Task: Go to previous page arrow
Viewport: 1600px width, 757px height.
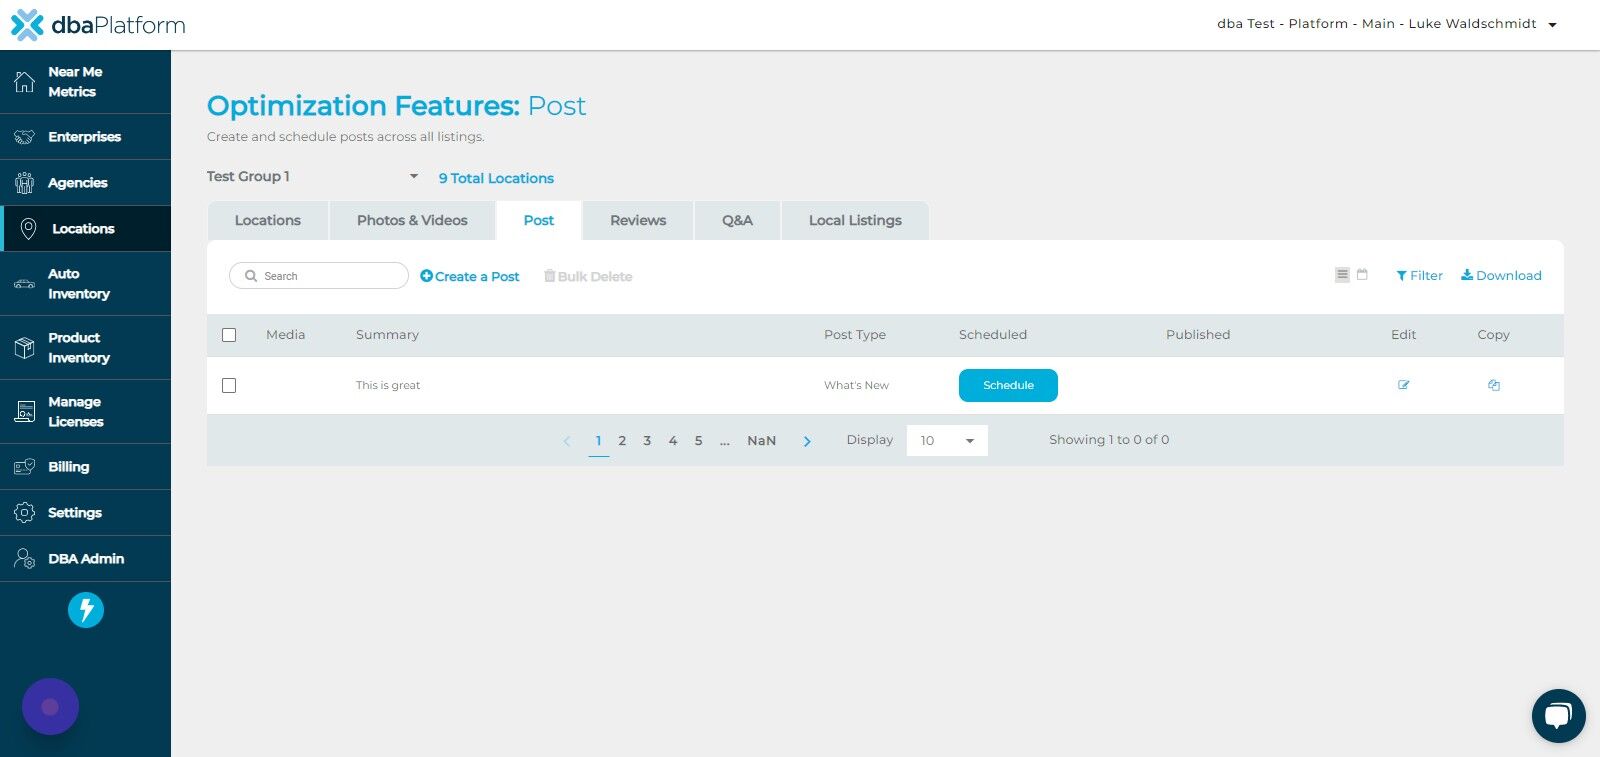Action: (567, 441)
